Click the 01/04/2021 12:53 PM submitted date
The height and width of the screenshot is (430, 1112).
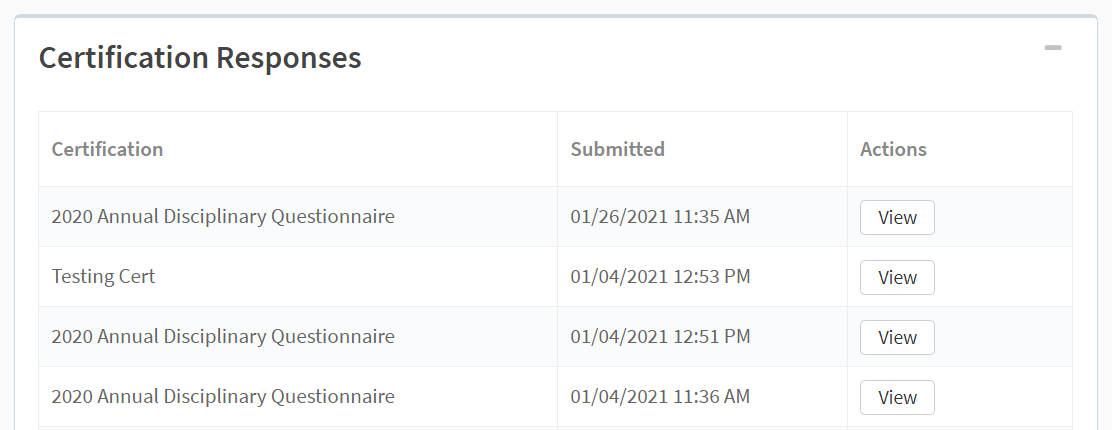click(x=660, y=276)
